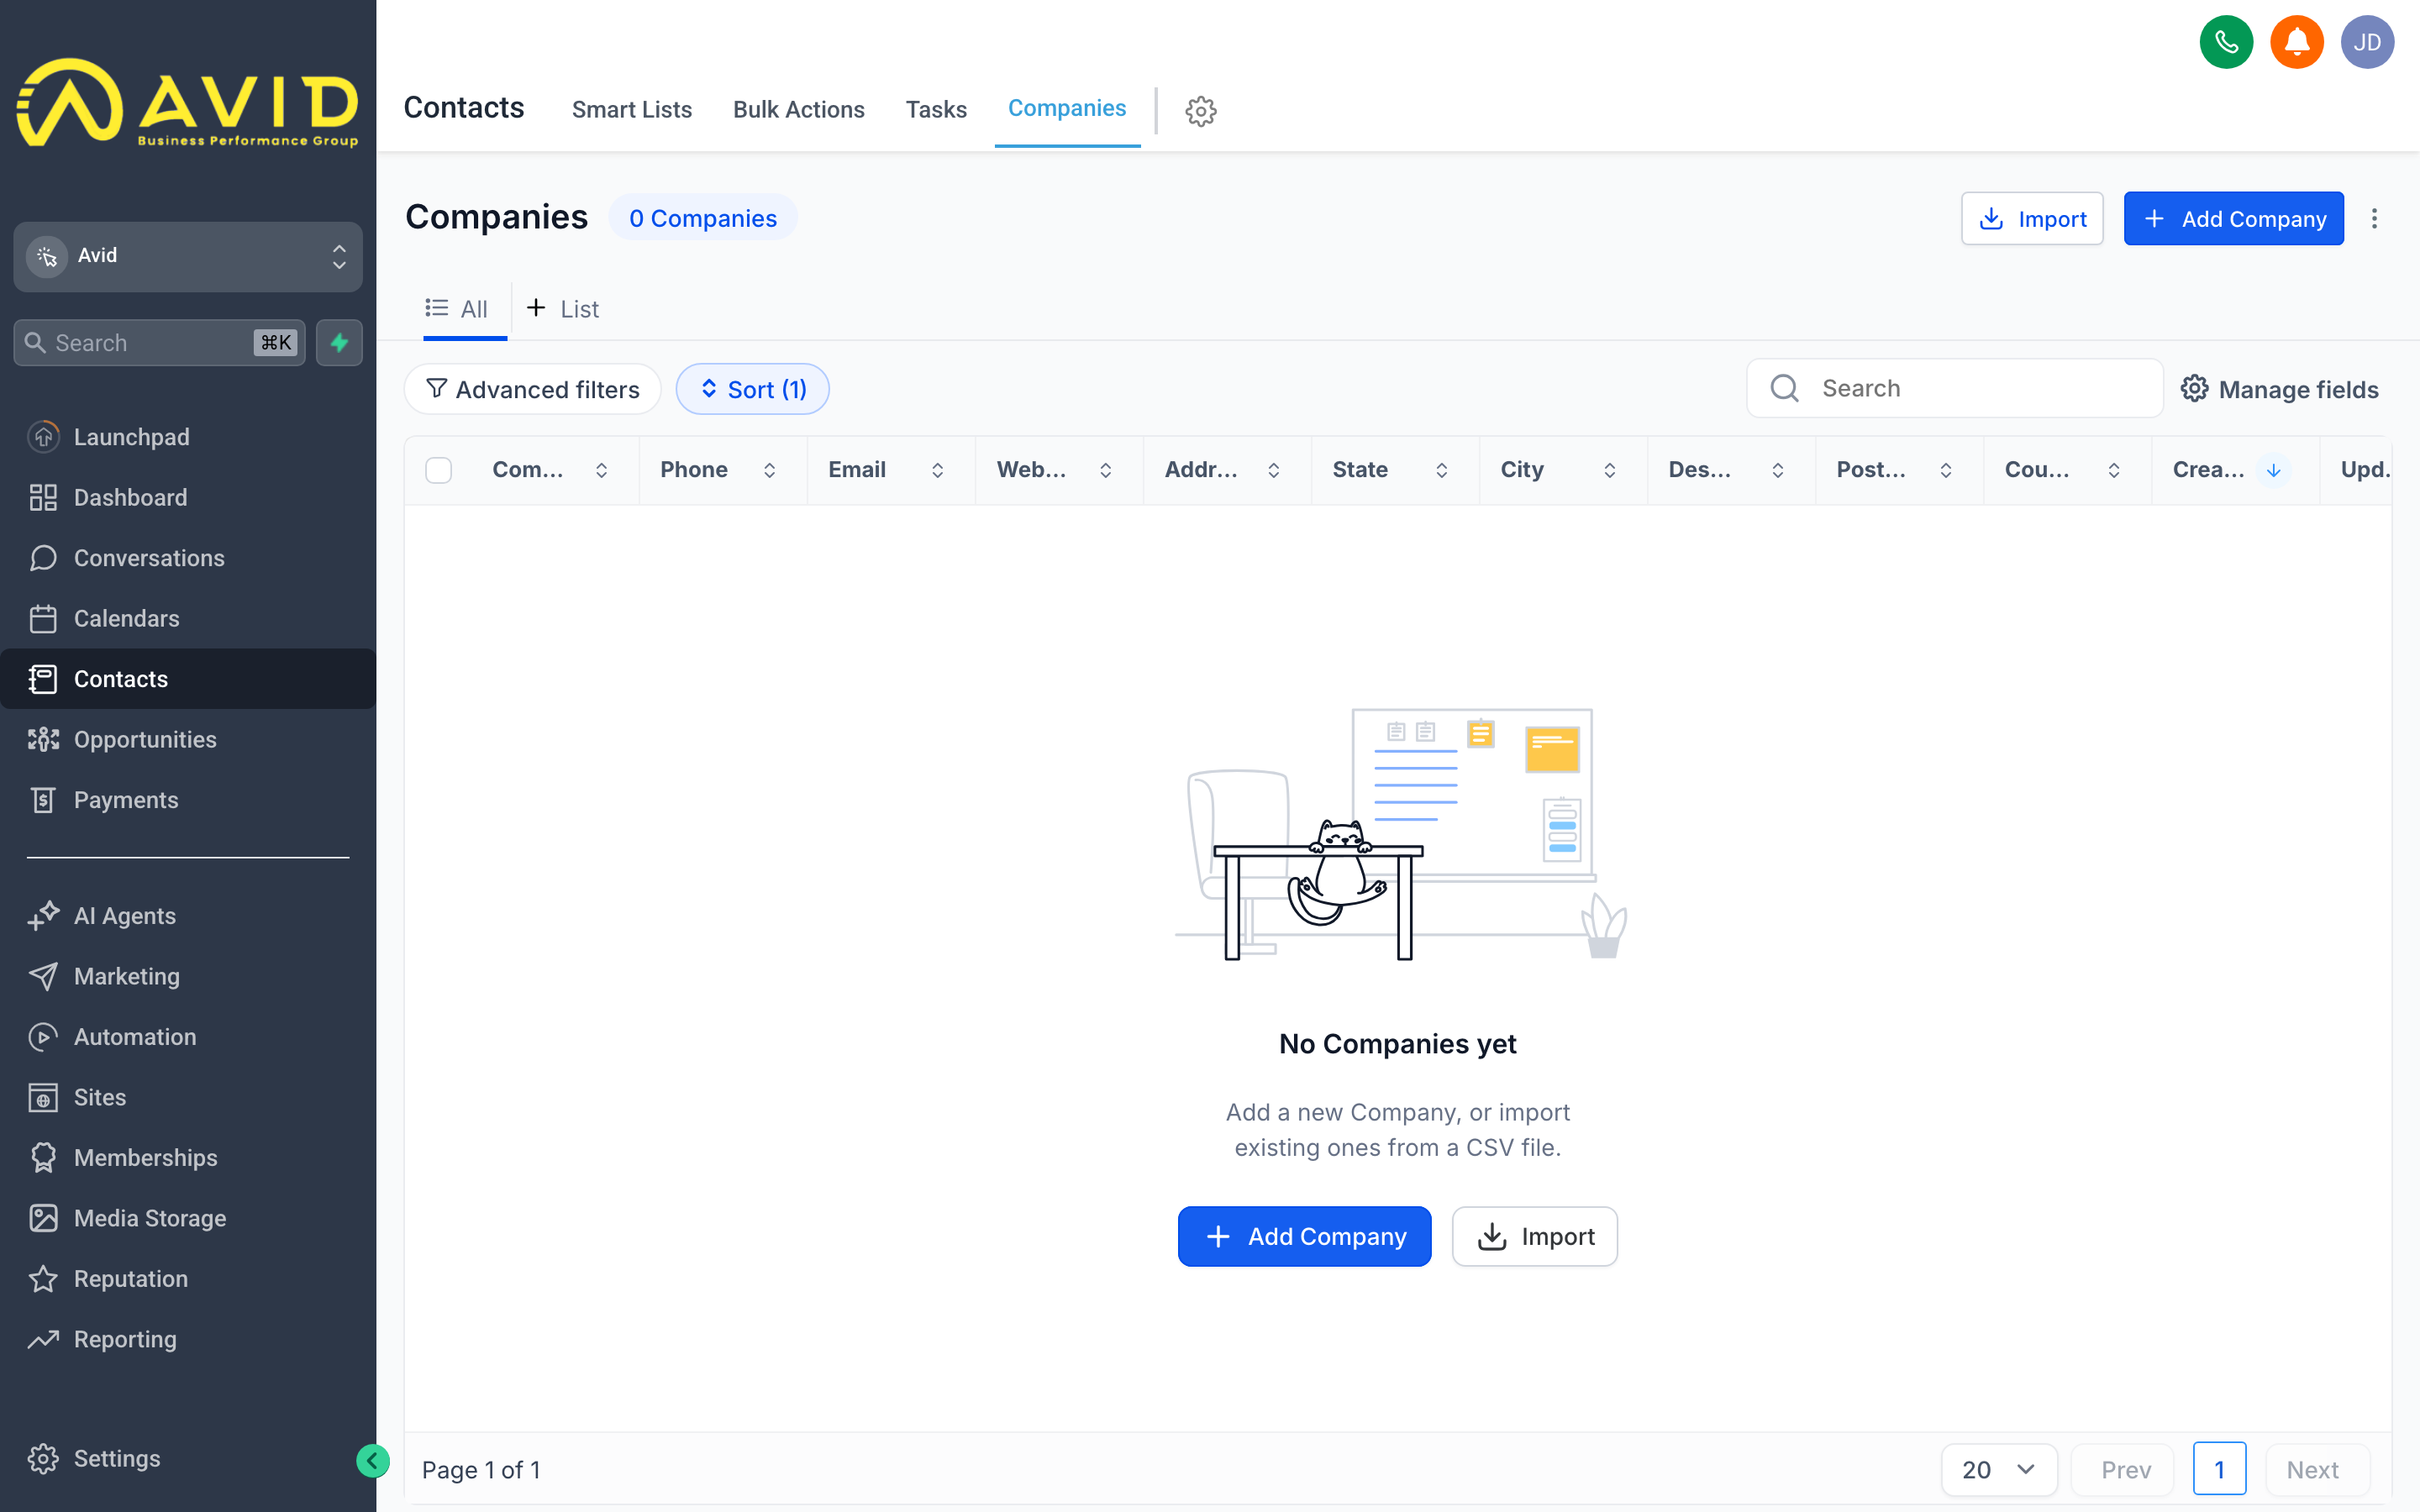Open Media Storage from sidebar
The image size is (2420, 1512).
pyautogui.click(x=188, y=1218)
